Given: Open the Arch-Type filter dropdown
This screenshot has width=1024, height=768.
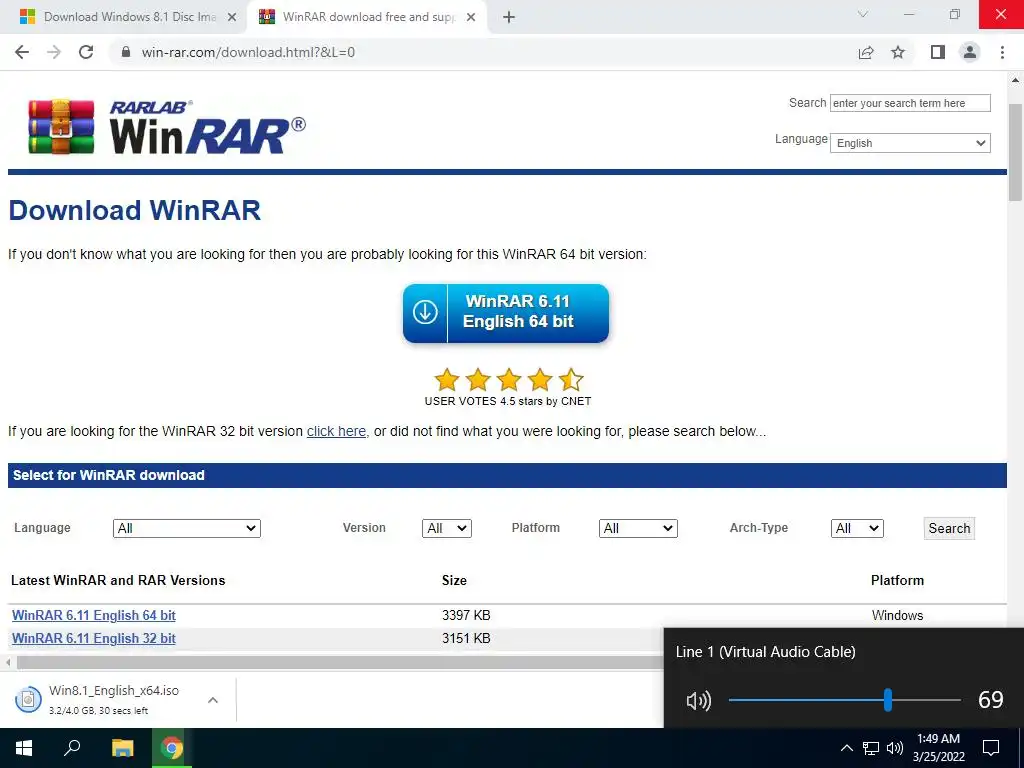Looking at the screenshot, I should pyautogui.click(x=857, y=528).
